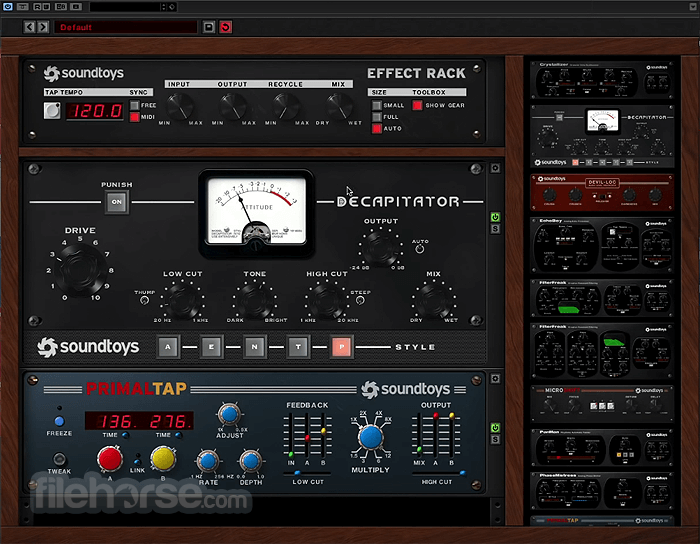Select the MicroShift thumbnail in toolbox
700x544 pixels.
pyautogui.click(x=601, y=404)
